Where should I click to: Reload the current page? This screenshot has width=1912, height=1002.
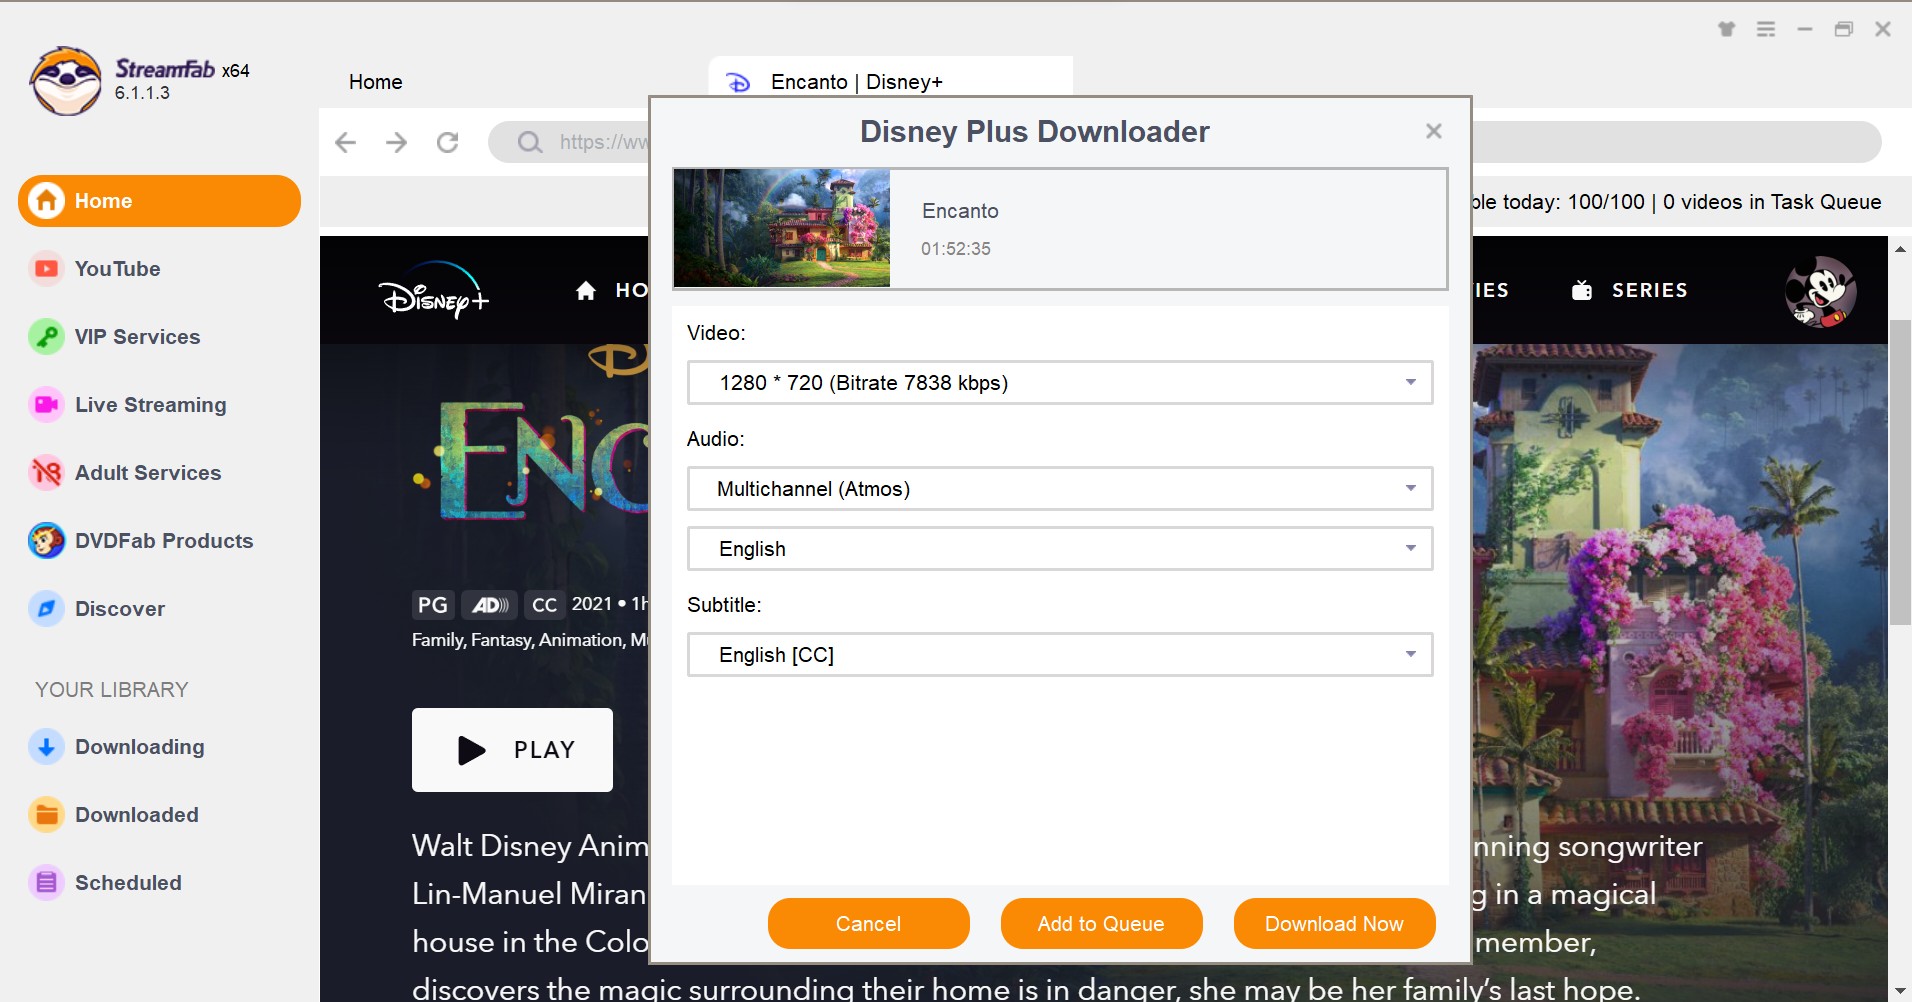tap(448, 142)
